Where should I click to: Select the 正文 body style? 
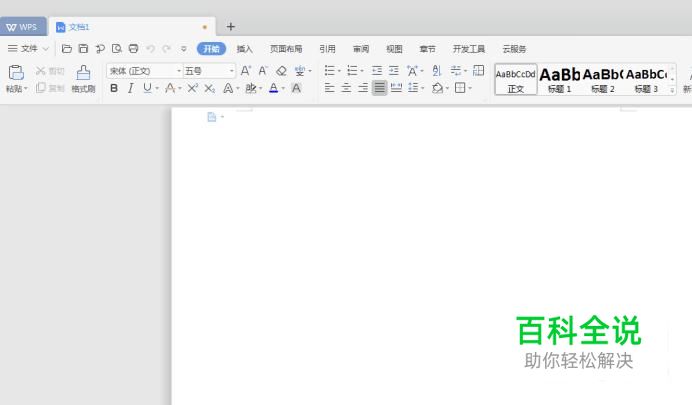tap(516, 79)
